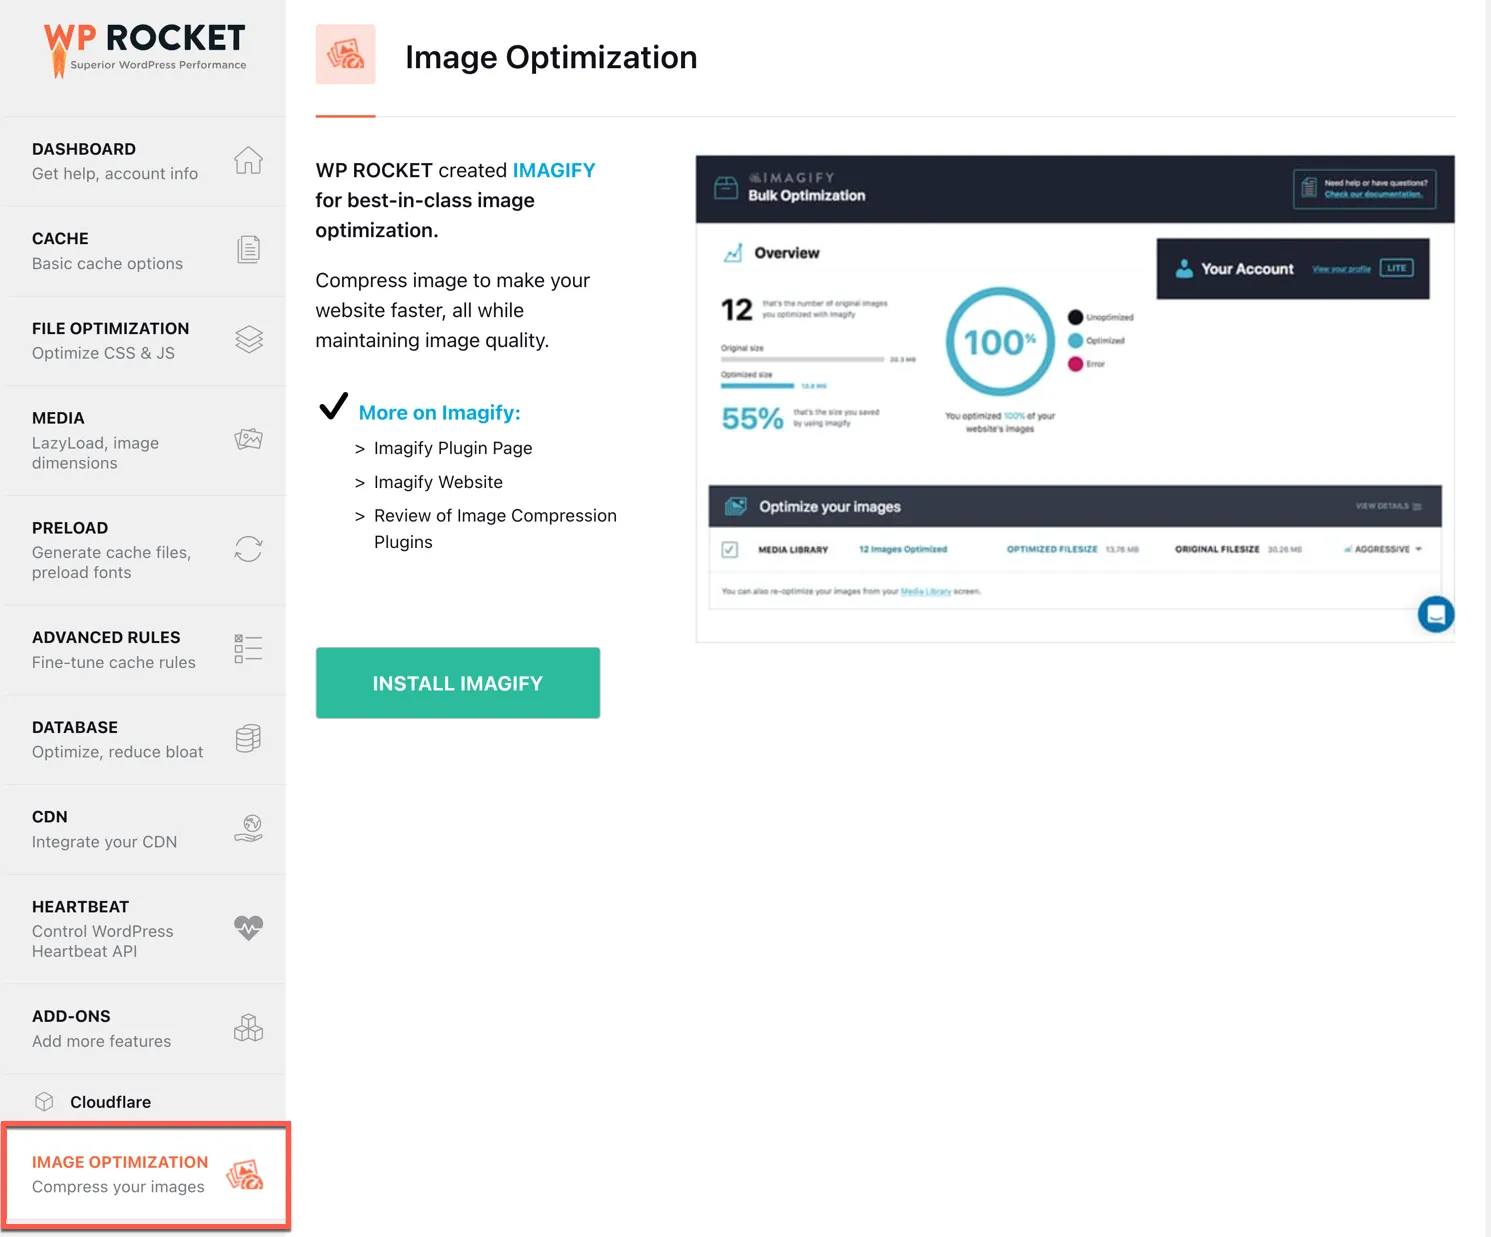The width and height of the screenshot is (1491, 1237).
Task: Click the Cloudflare icon
Action: click(x=44, y=1101)
